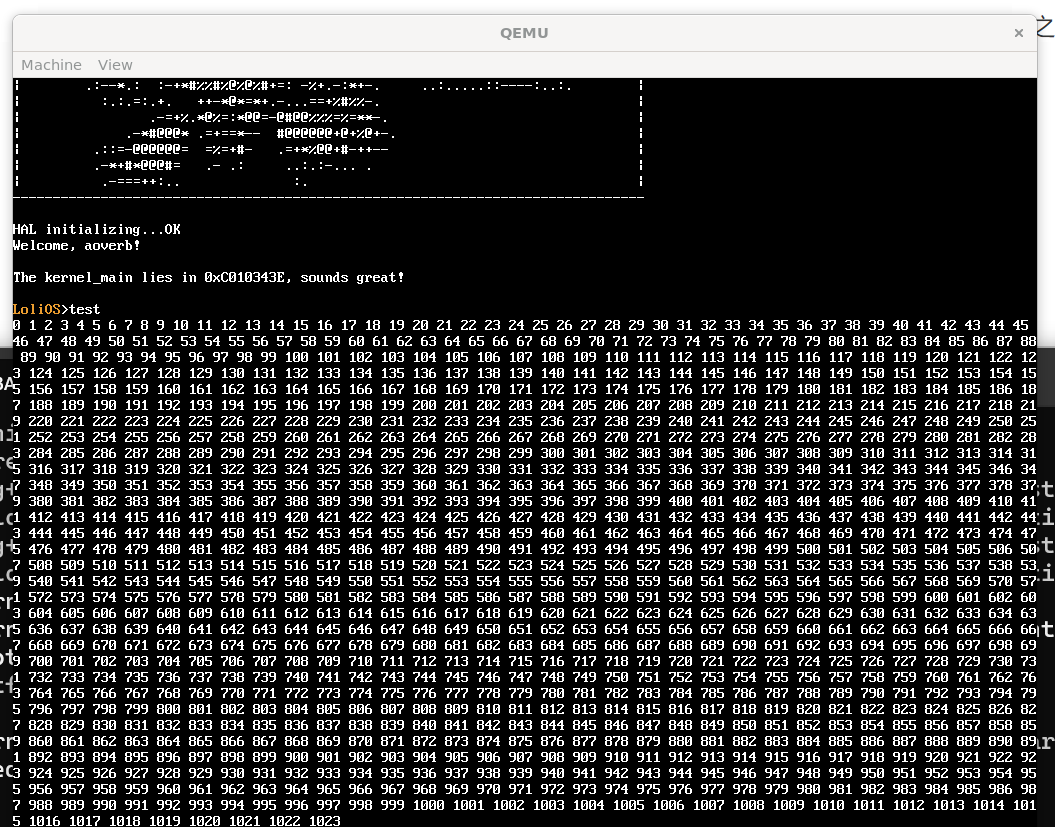Open the Machine menu
This screenshot has width=1055, height=827.
click(x=51, y=65)
